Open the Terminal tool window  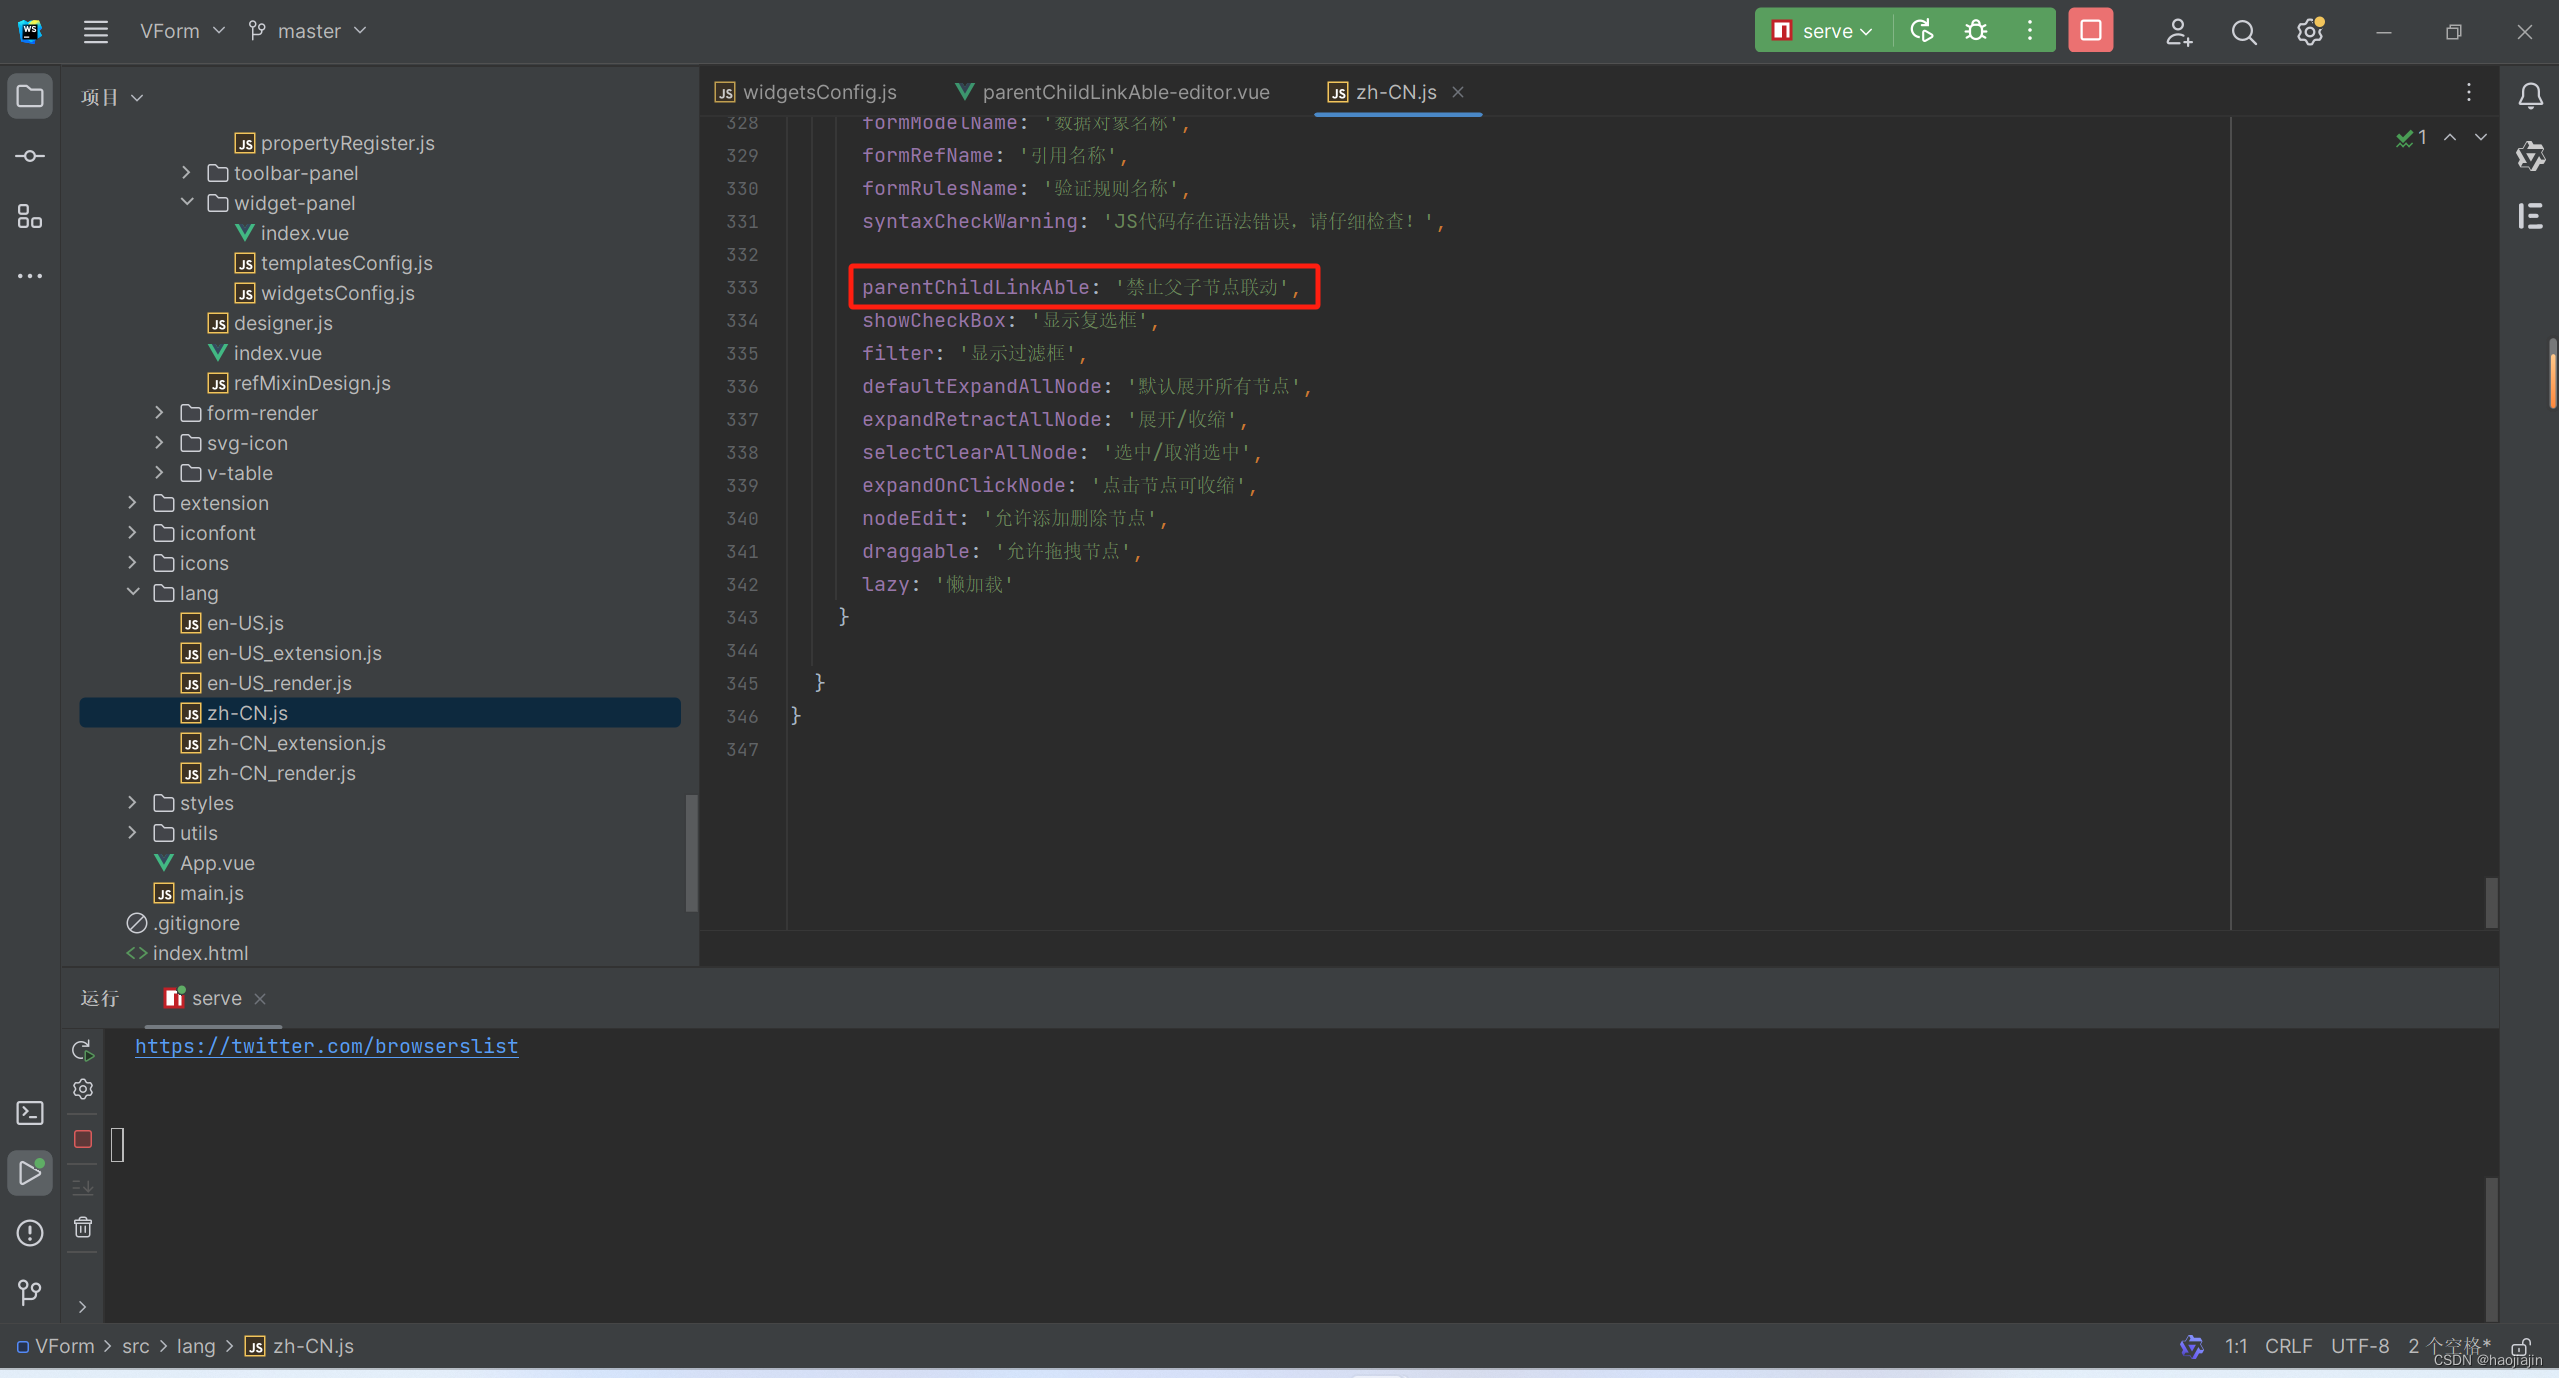30,1113
